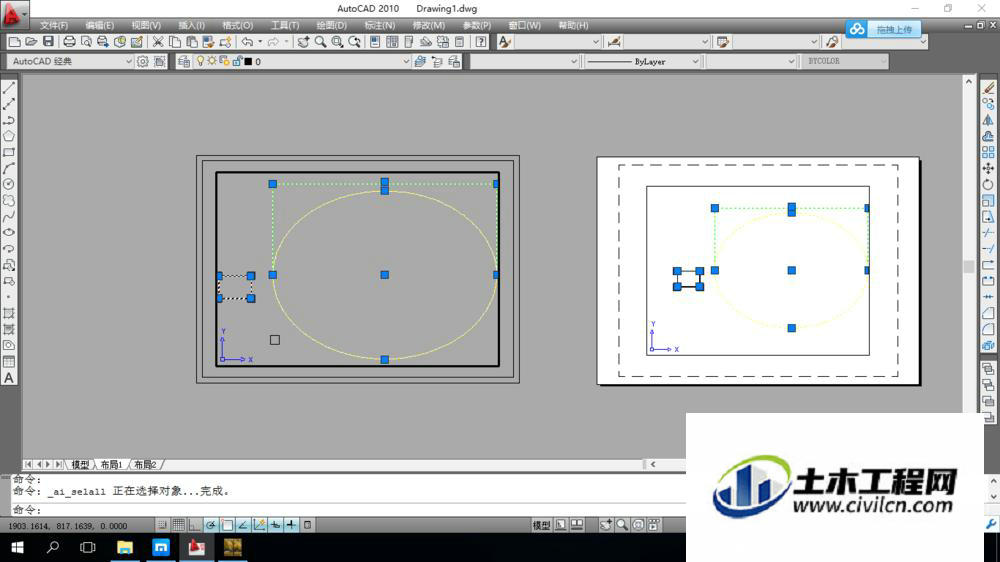
Task: Toggle Object Snap in status bar
Action: point(227,525)
